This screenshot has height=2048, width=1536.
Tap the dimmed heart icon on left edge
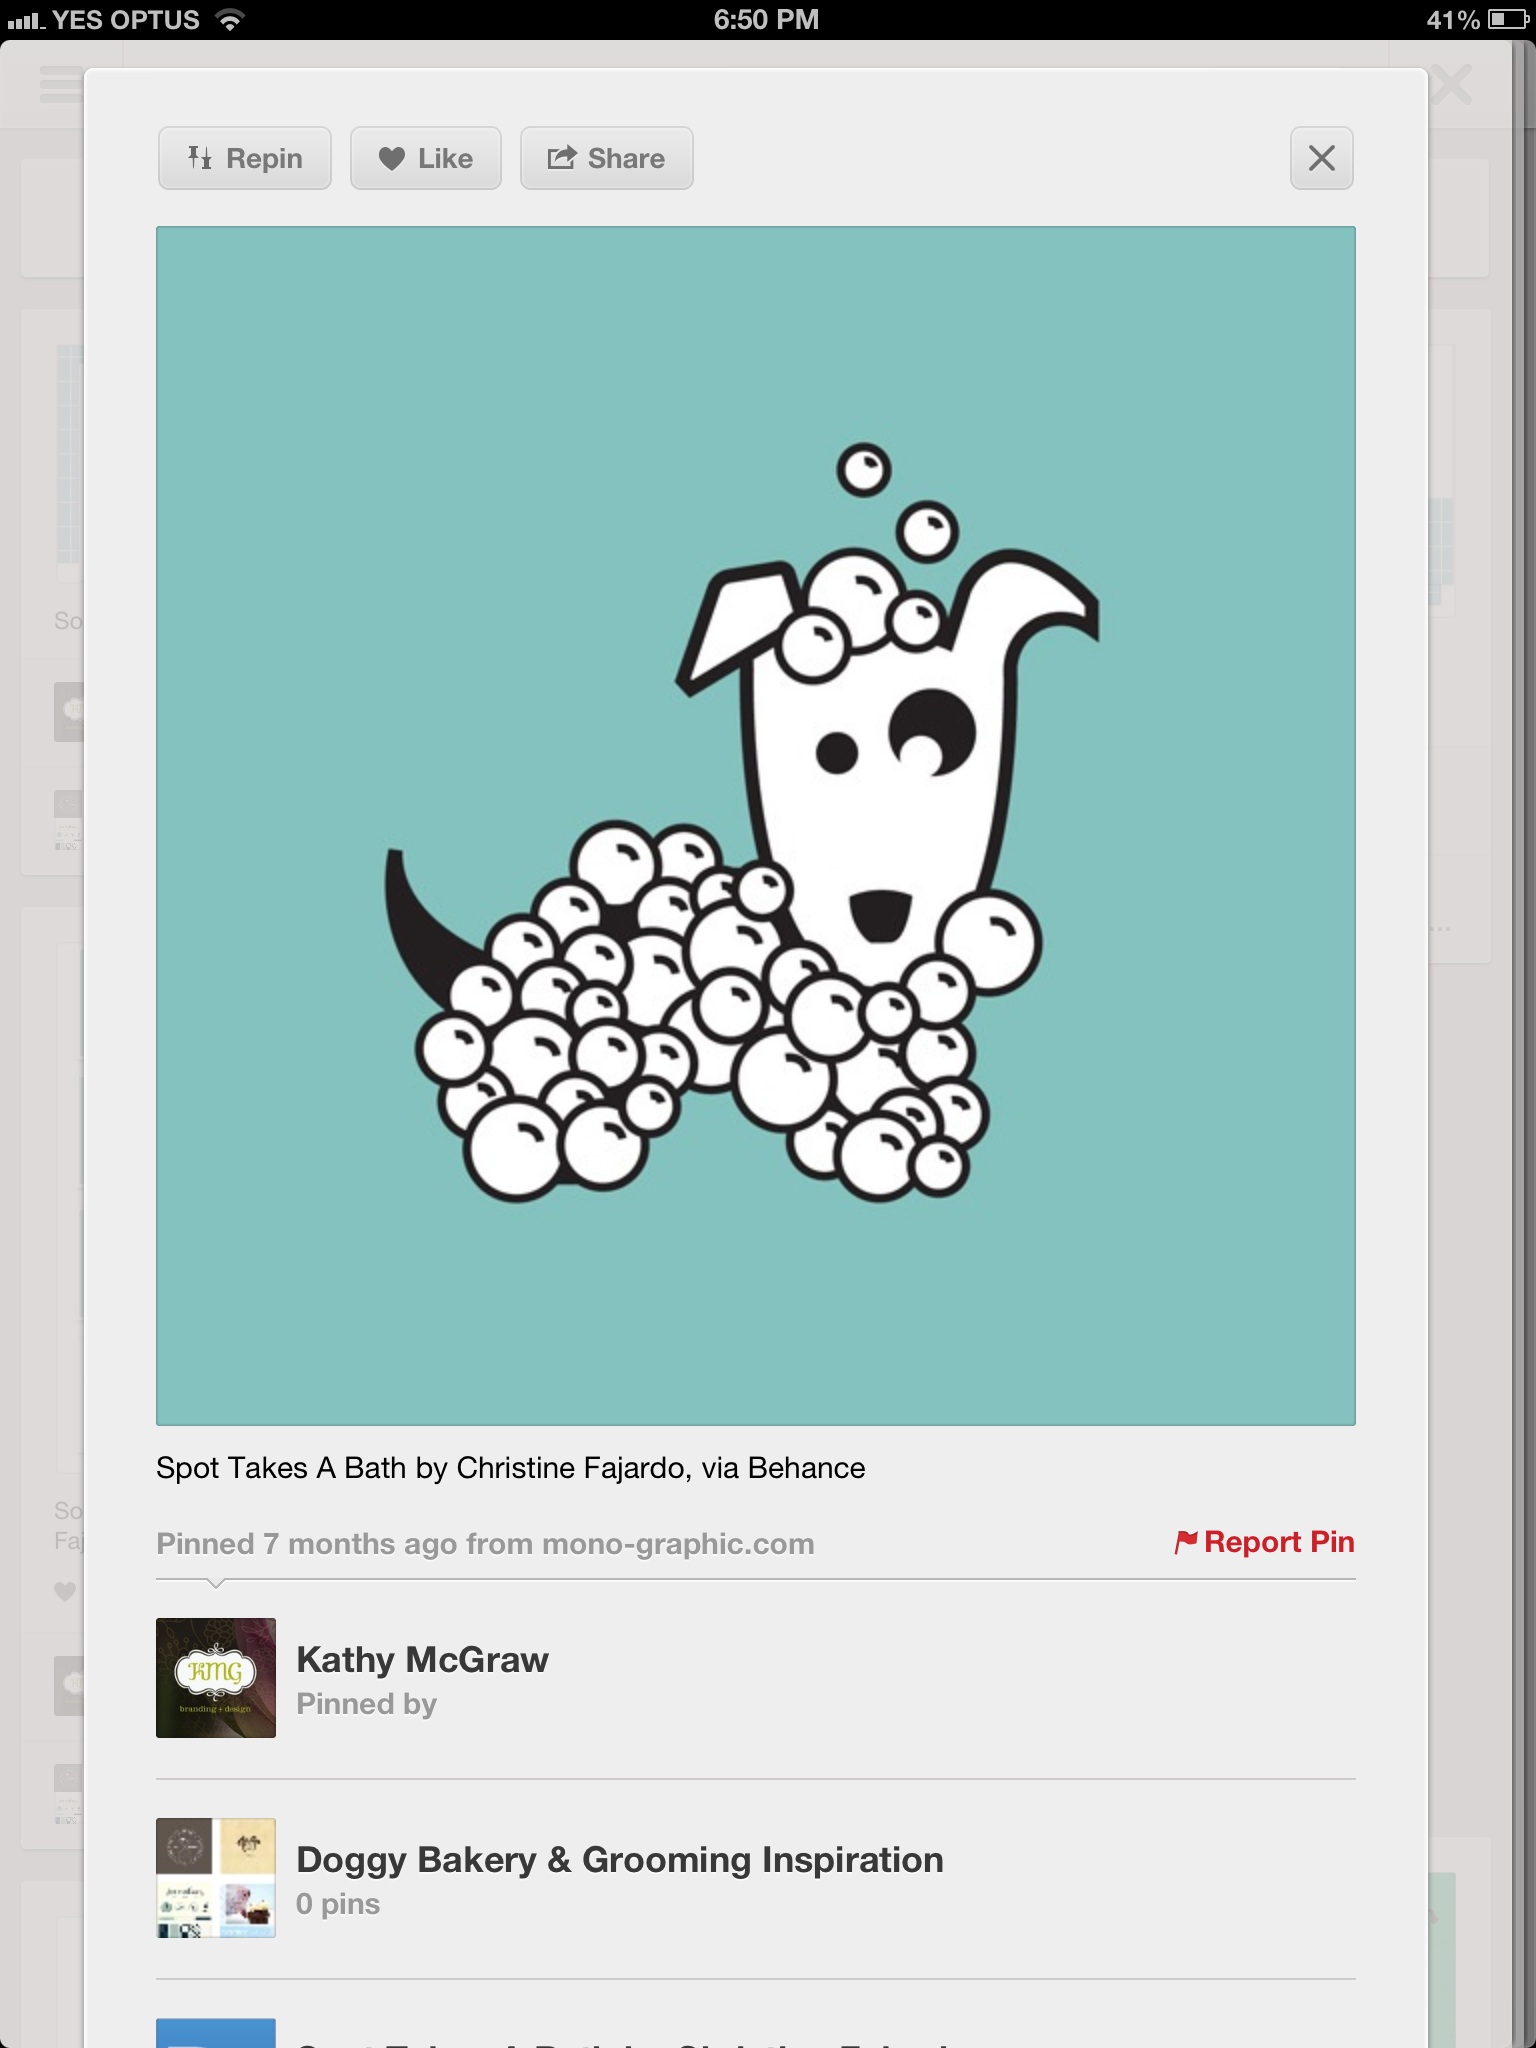[65, 1591]
